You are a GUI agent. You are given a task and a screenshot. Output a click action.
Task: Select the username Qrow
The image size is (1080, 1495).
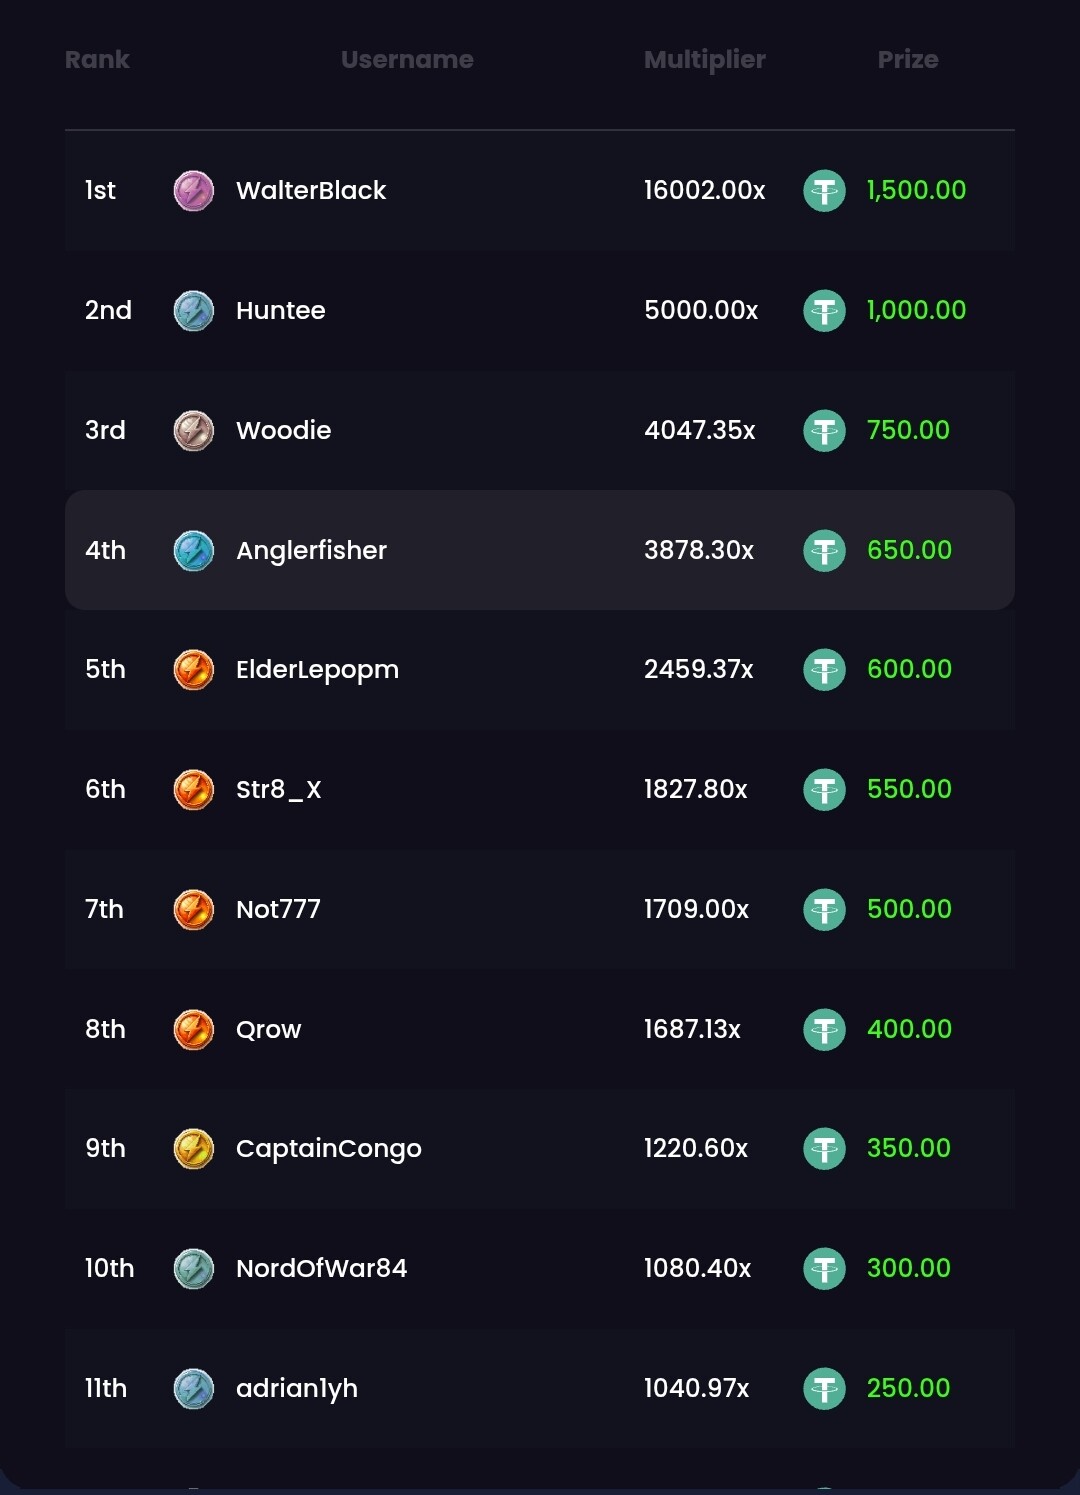(268, 1030)
